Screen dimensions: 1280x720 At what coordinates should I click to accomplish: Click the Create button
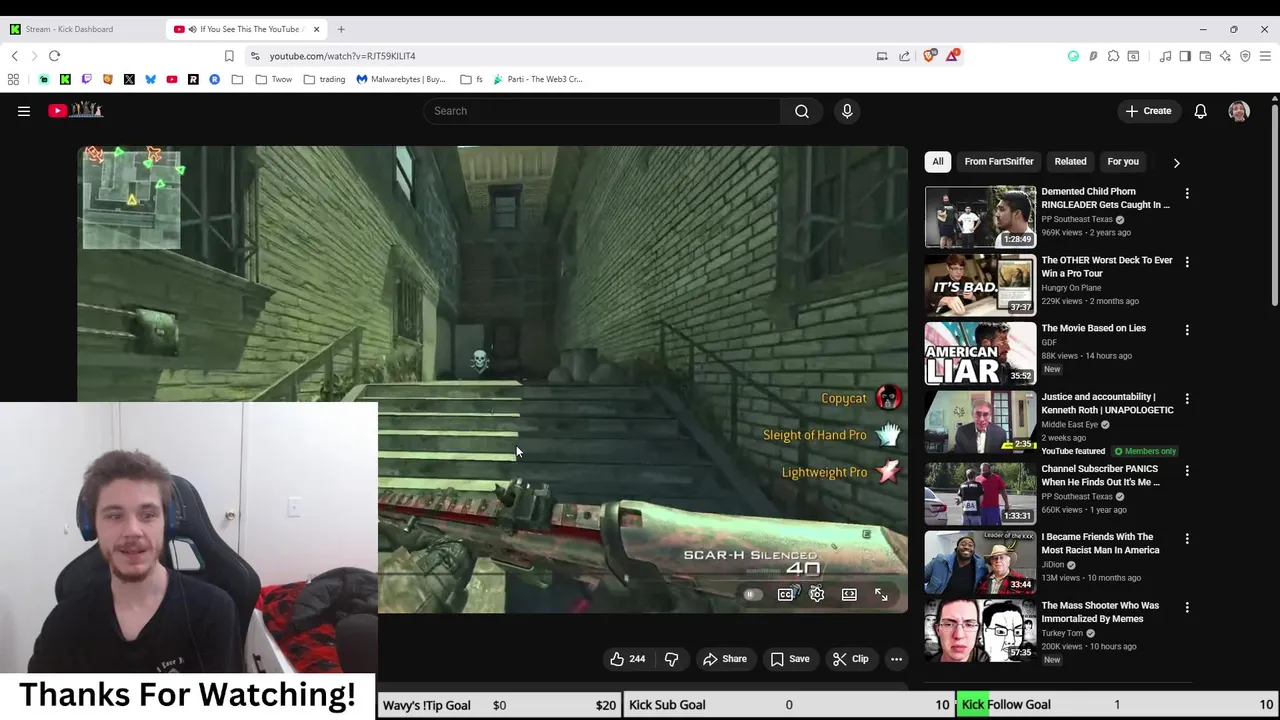(x=1148, y=111)
